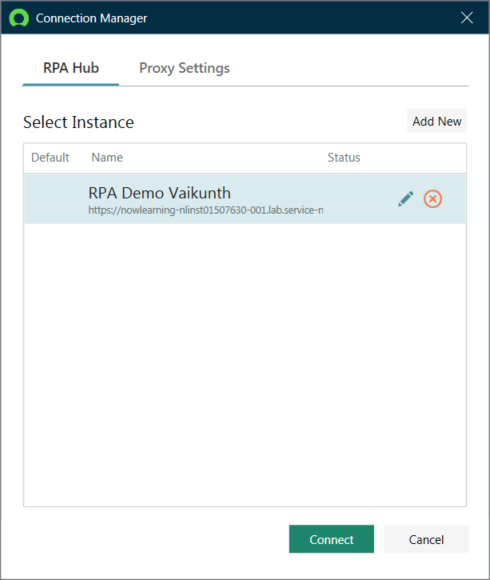Open the Proxy Settings tab
This screenshot has height=580, width=490.
[x=184, y=68]
